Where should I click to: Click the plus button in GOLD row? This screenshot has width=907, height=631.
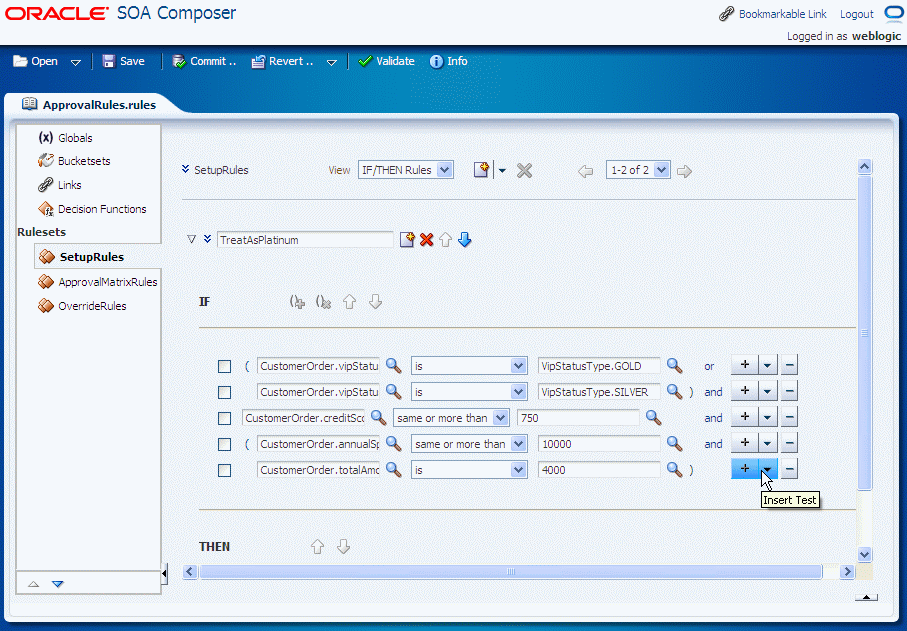pyautogui.click(x=745, y=365)
